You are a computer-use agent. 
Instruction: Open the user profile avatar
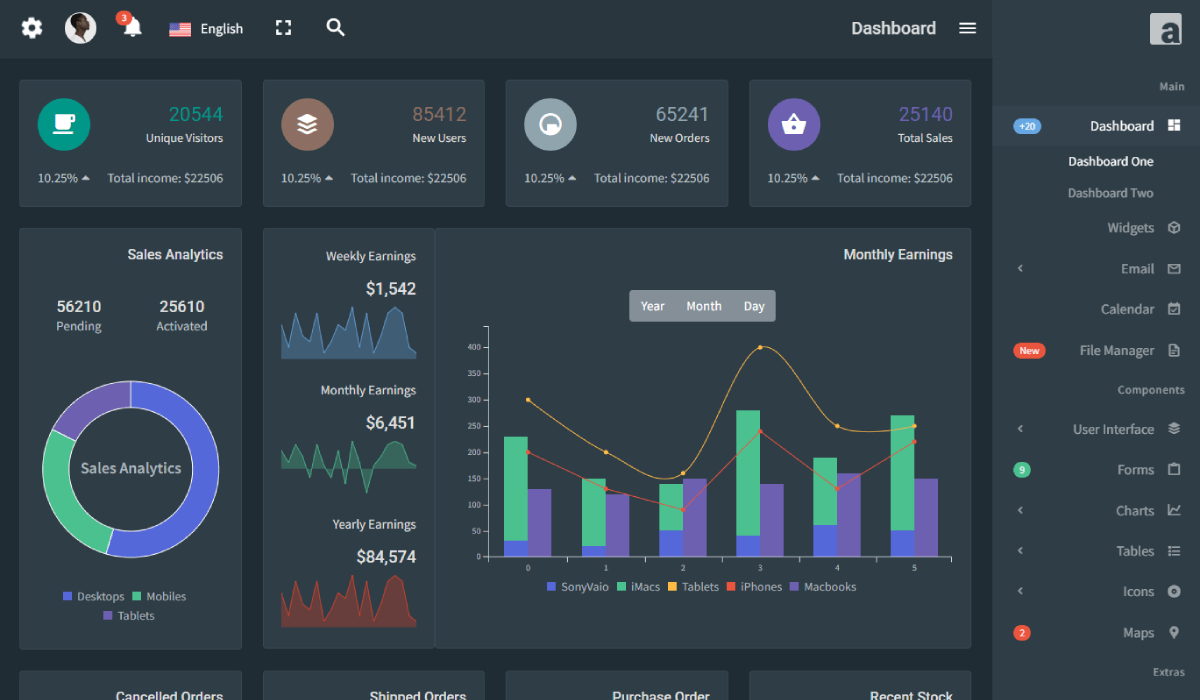tap(81, 28)
